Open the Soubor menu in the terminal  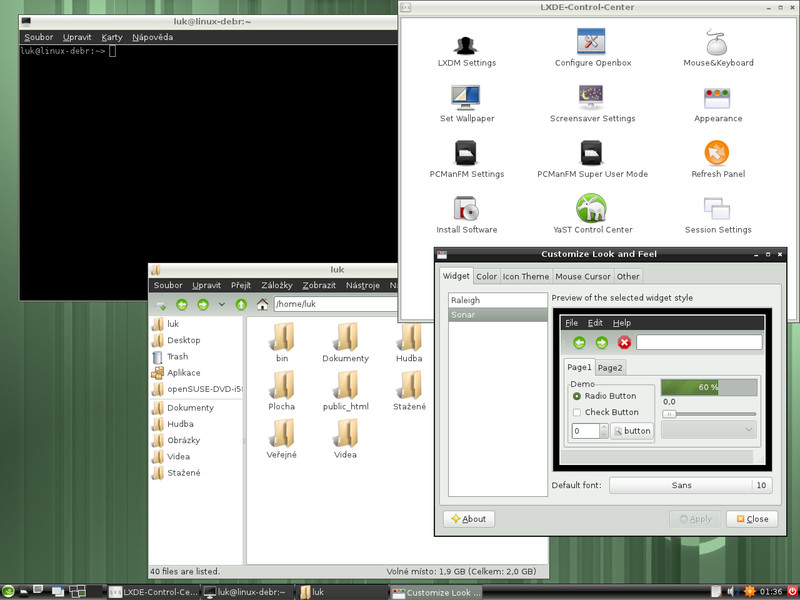[38, 37]
